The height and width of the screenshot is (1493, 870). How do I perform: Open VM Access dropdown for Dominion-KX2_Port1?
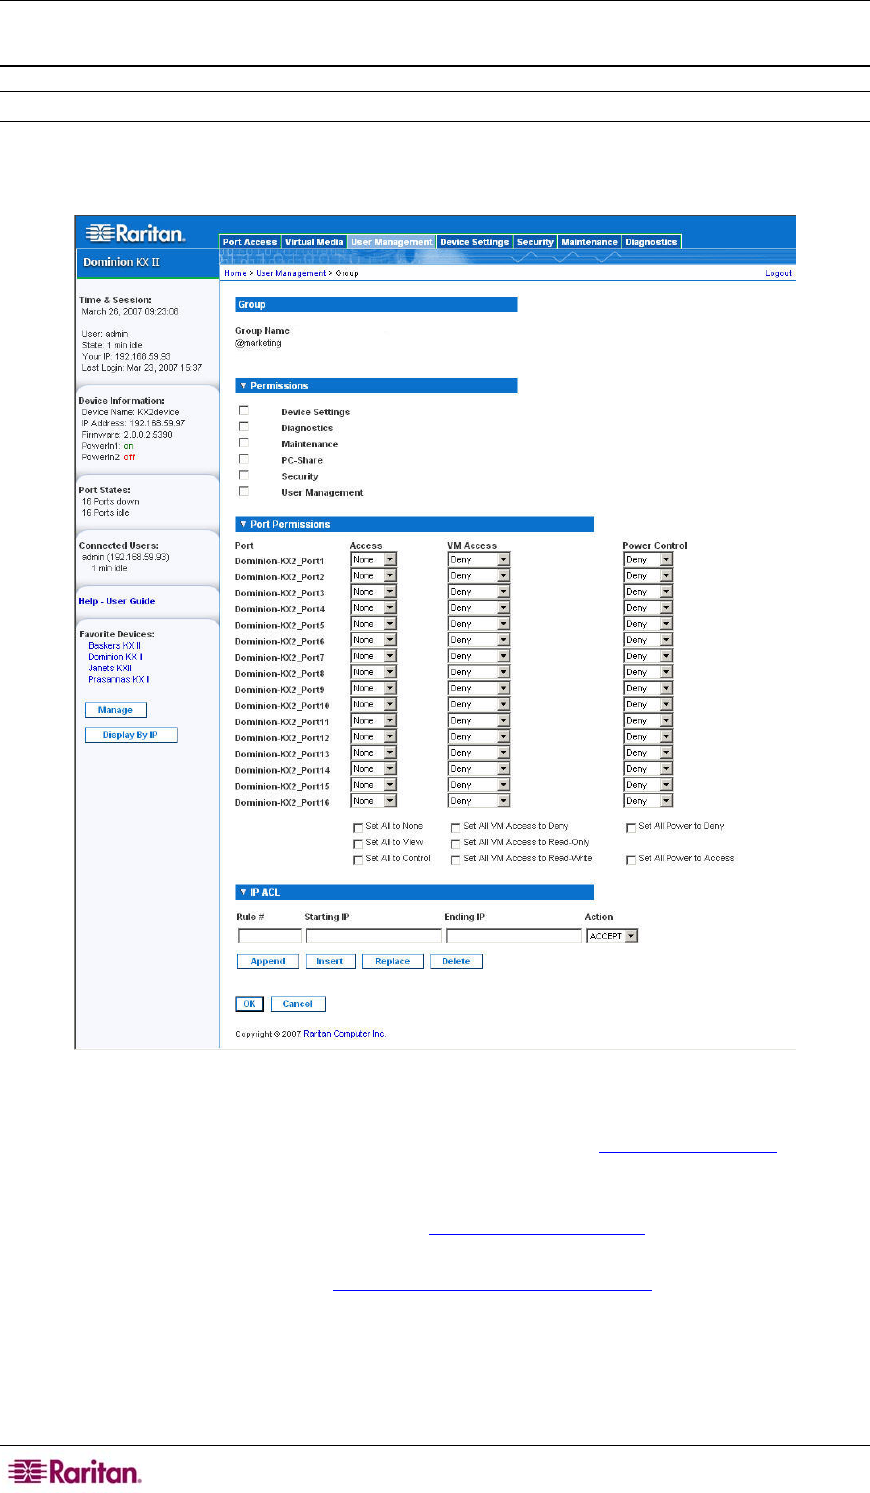pos(479,560)
